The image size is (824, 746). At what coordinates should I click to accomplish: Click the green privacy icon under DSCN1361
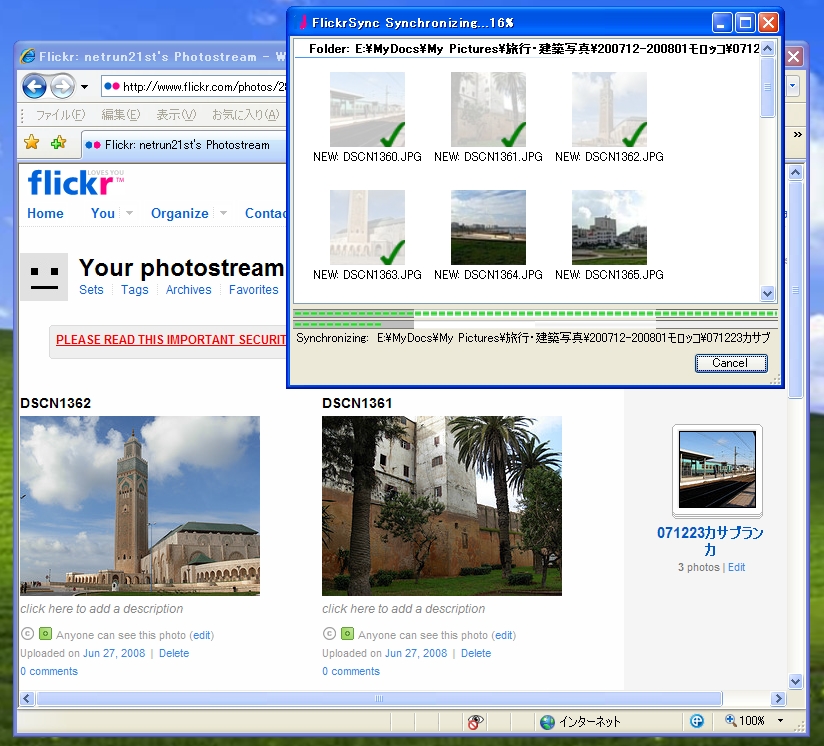point(347,634)
